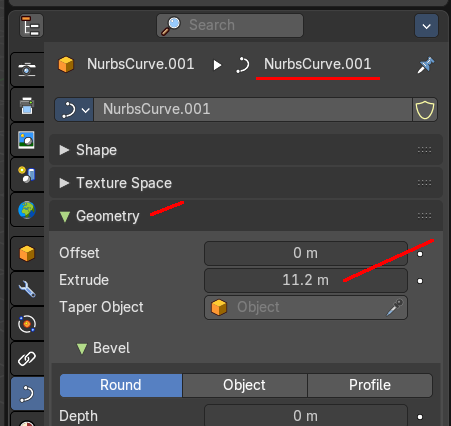Image resolution: width=451 pixels, height=426 pixels.
Task: Toggle the pin icon for properties context
Action: [x=426, y=65]
